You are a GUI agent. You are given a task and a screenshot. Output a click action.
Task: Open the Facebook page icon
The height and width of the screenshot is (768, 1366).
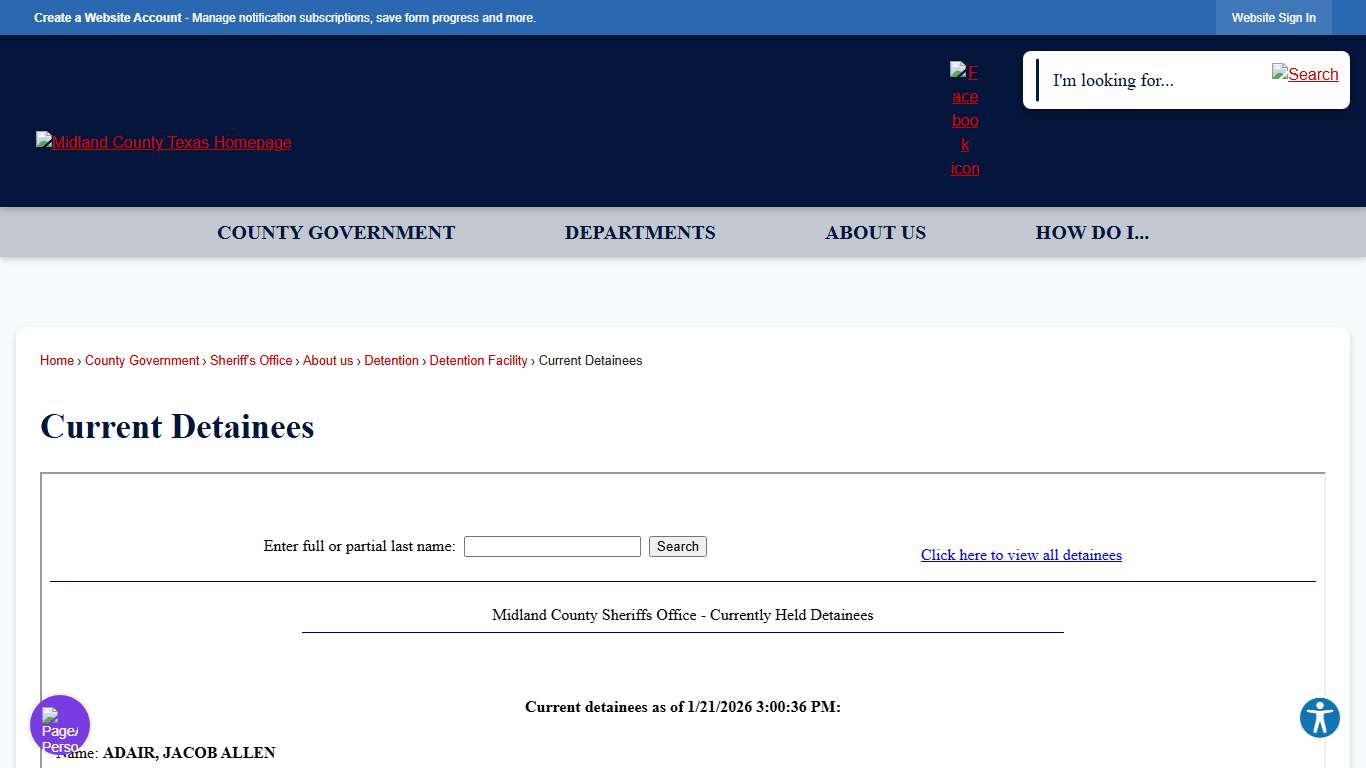click(964, 119)
